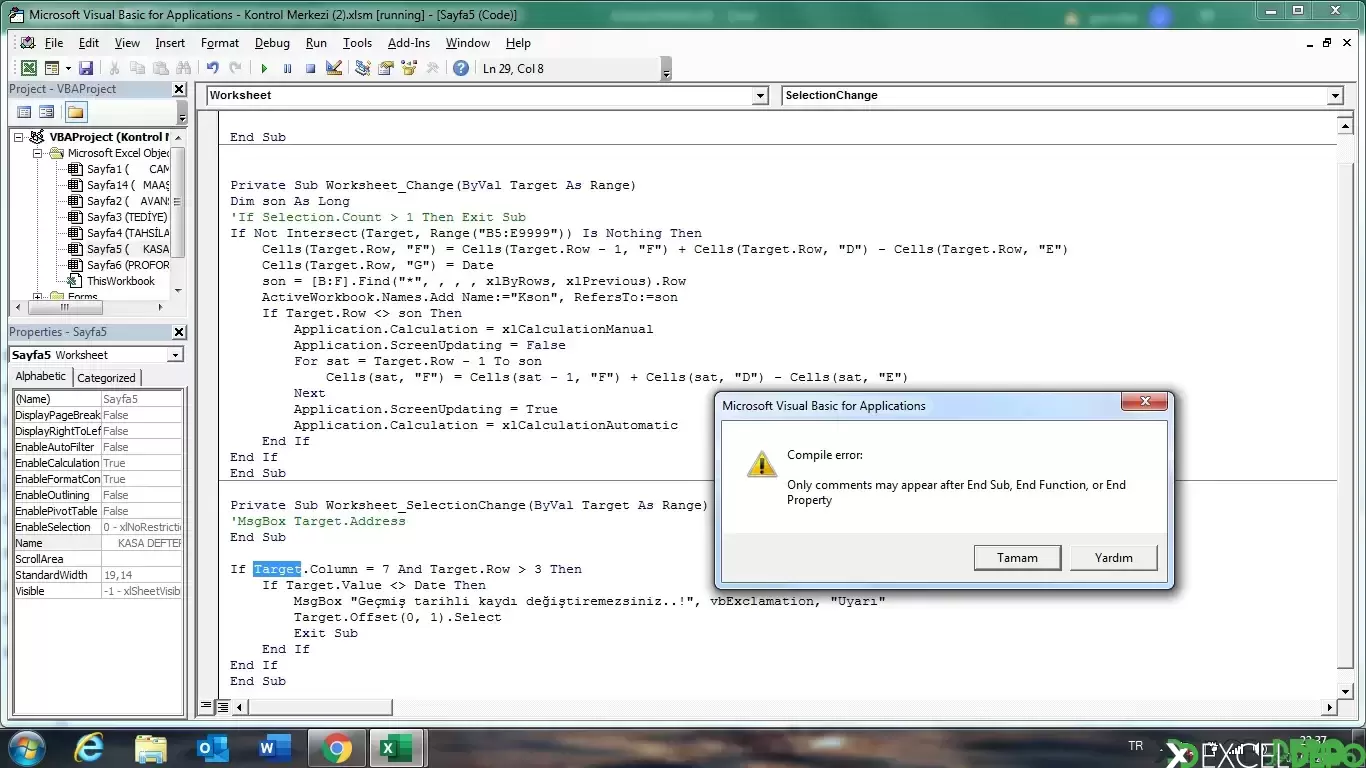
Task: Click the Redo arrow icon
Action: pyautogui.click(x=235, y=68)
